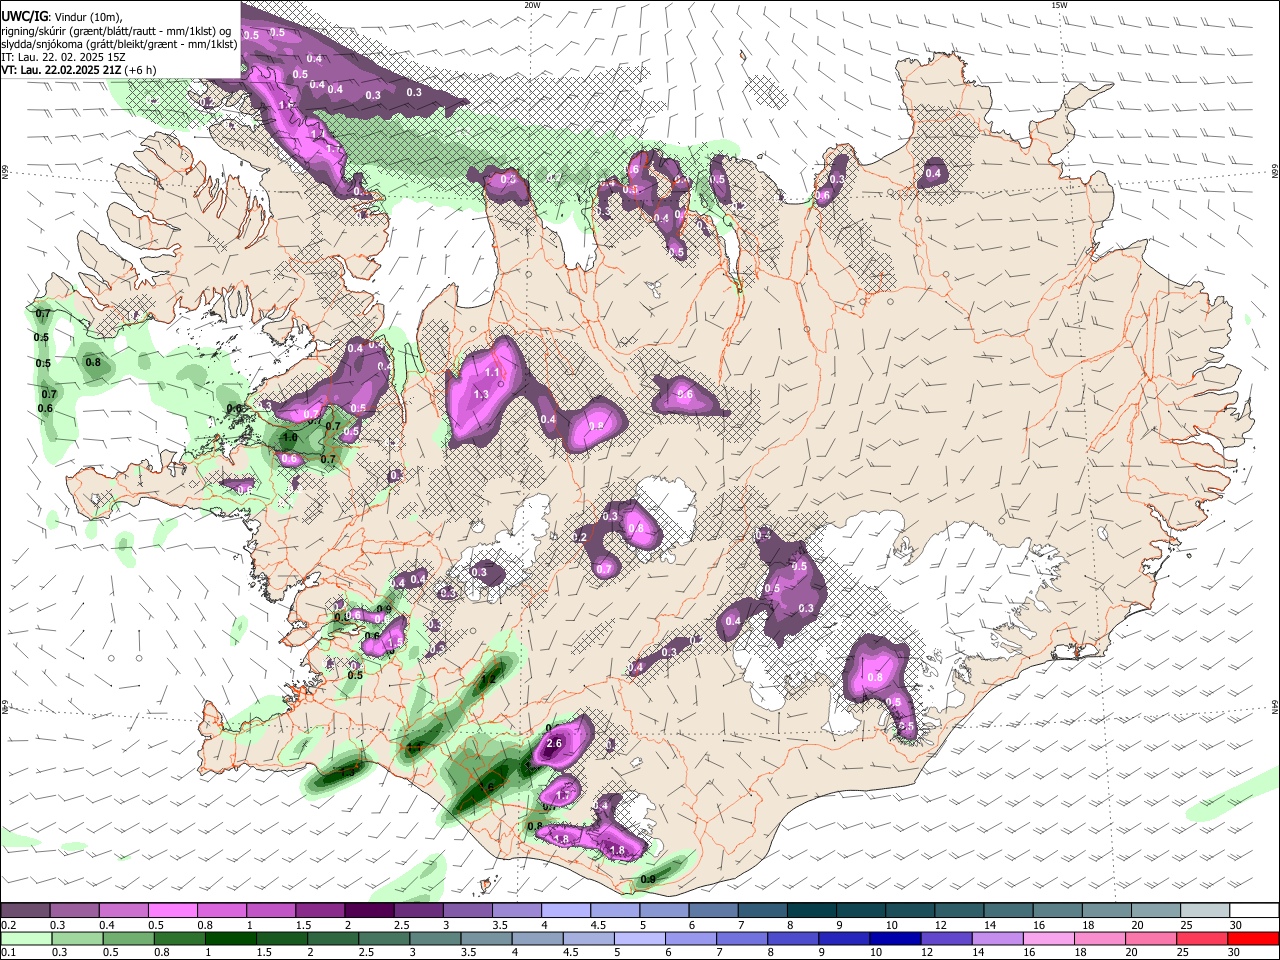Select the lower legend swatch between 2 and 2.5
The width and height of the screenshot is (1280, 960).
point(332,939)
